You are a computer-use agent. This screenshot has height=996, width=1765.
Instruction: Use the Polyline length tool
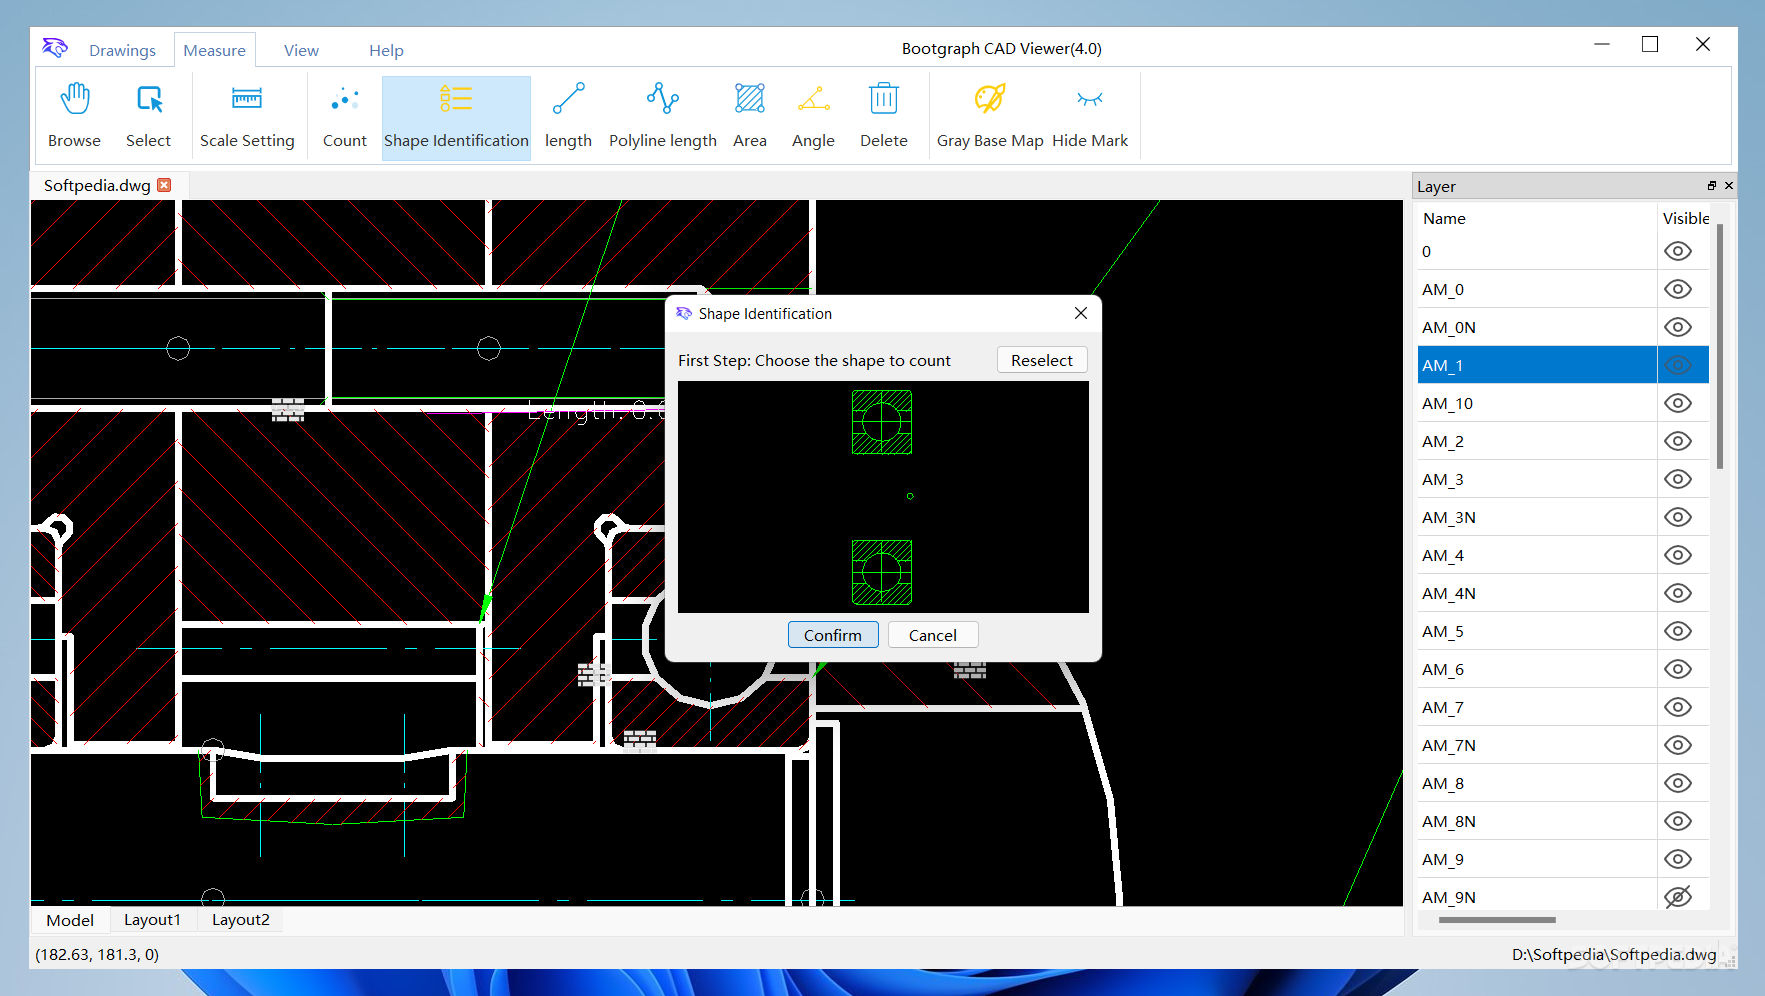coord(663,116)
